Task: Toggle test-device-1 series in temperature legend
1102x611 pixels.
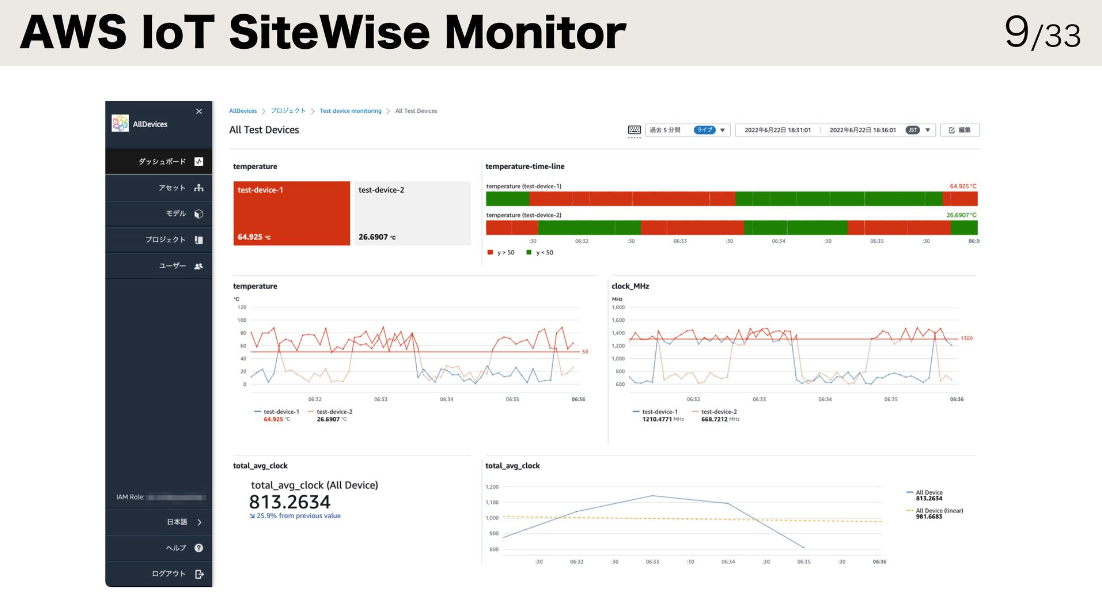Action: 280,411
